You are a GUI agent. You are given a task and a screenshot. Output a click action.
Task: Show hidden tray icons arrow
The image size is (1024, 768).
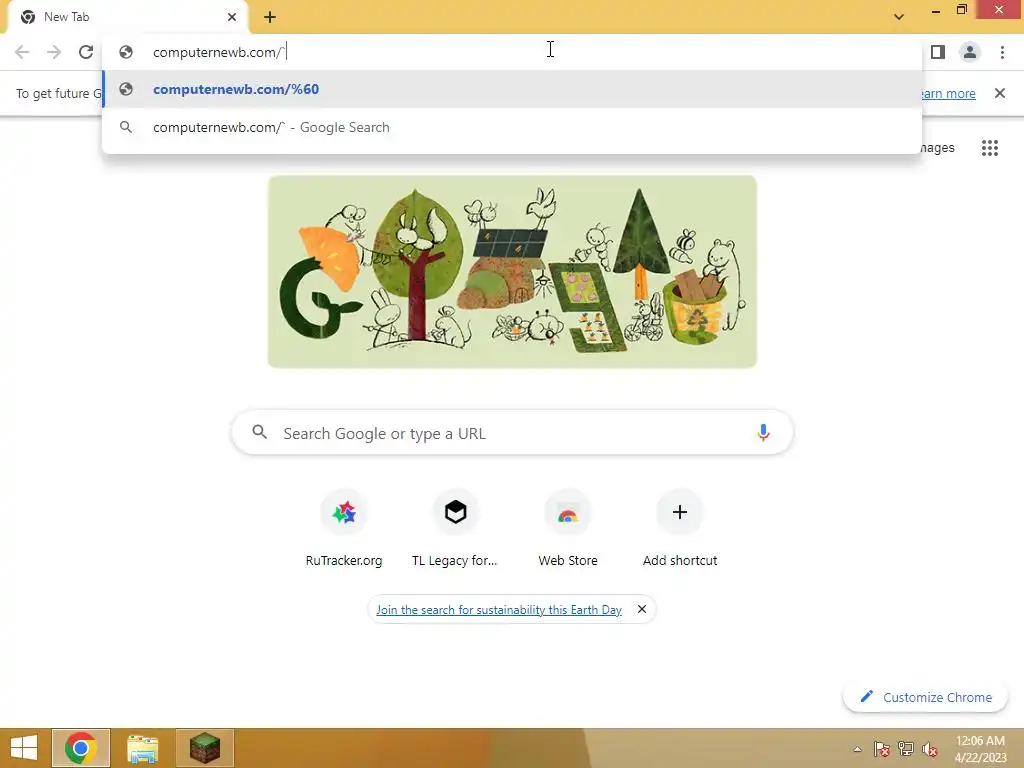(857, 749)
